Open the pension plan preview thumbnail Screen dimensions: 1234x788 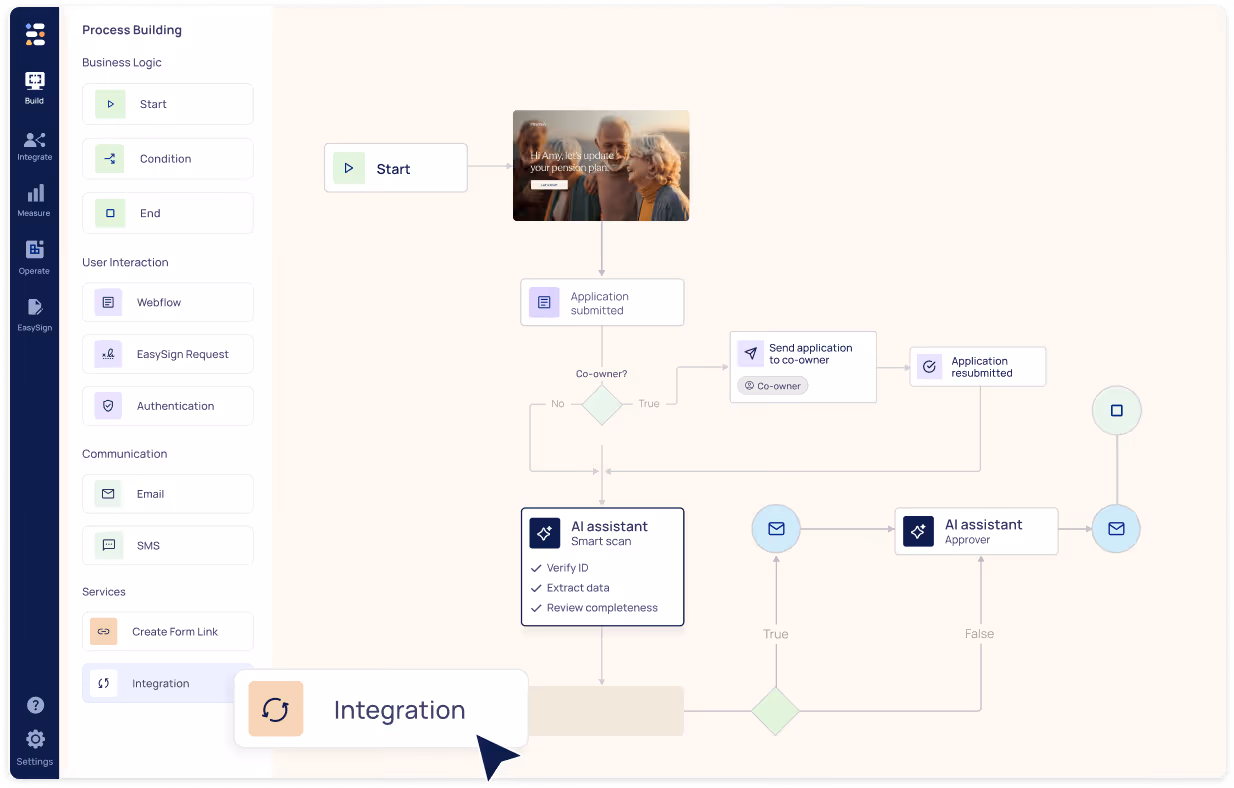[x=601, y=165]
